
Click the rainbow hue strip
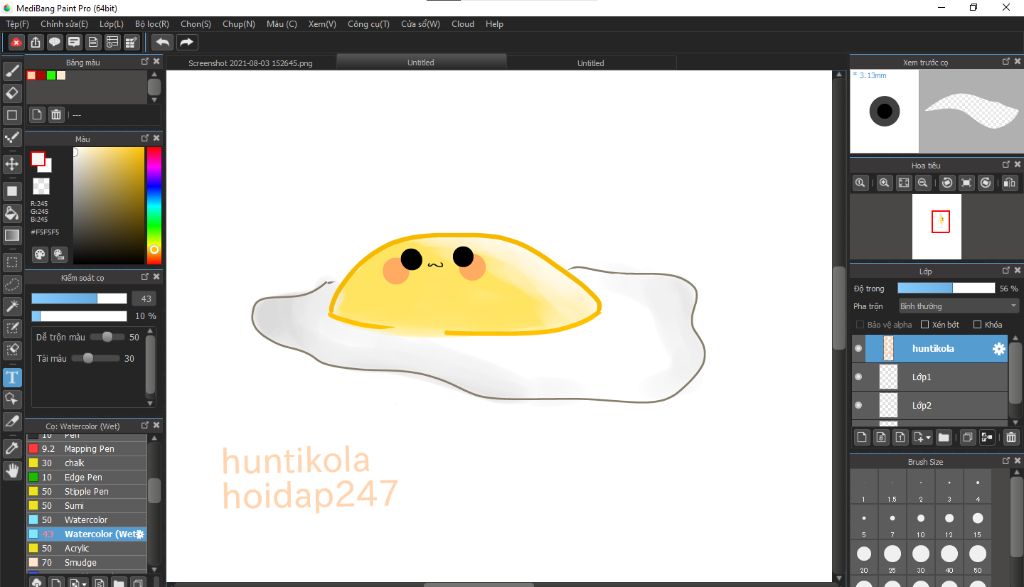click(x=153, y=205)
